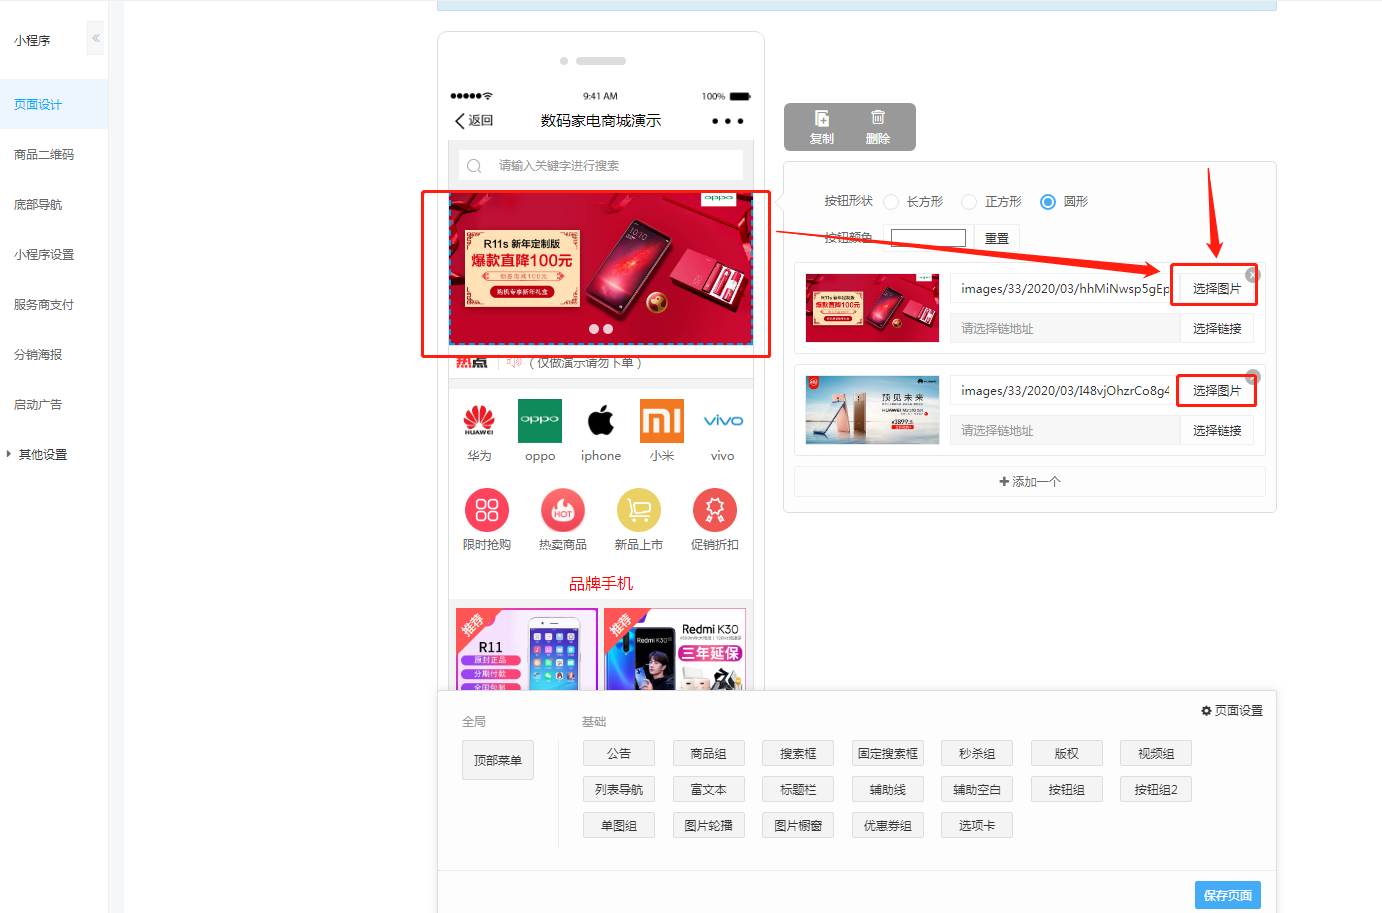This screenshot has width=1382, height=913.
Task: Remove first carousel image with its x icon
Action: click(x=1252, y=274)
